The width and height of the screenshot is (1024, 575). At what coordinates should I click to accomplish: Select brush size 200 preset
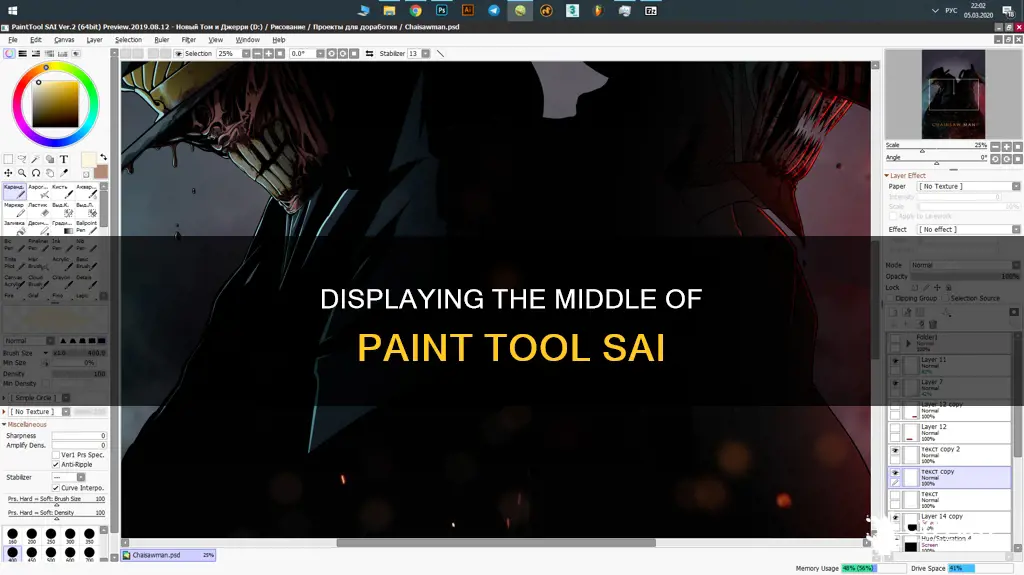click(31, 536)
